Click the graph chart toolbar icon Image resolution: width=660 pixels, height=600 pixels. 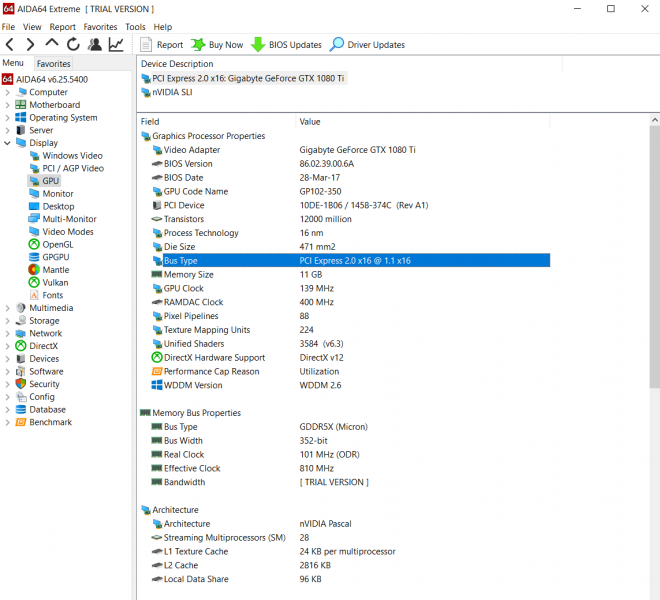coord(117,45)
